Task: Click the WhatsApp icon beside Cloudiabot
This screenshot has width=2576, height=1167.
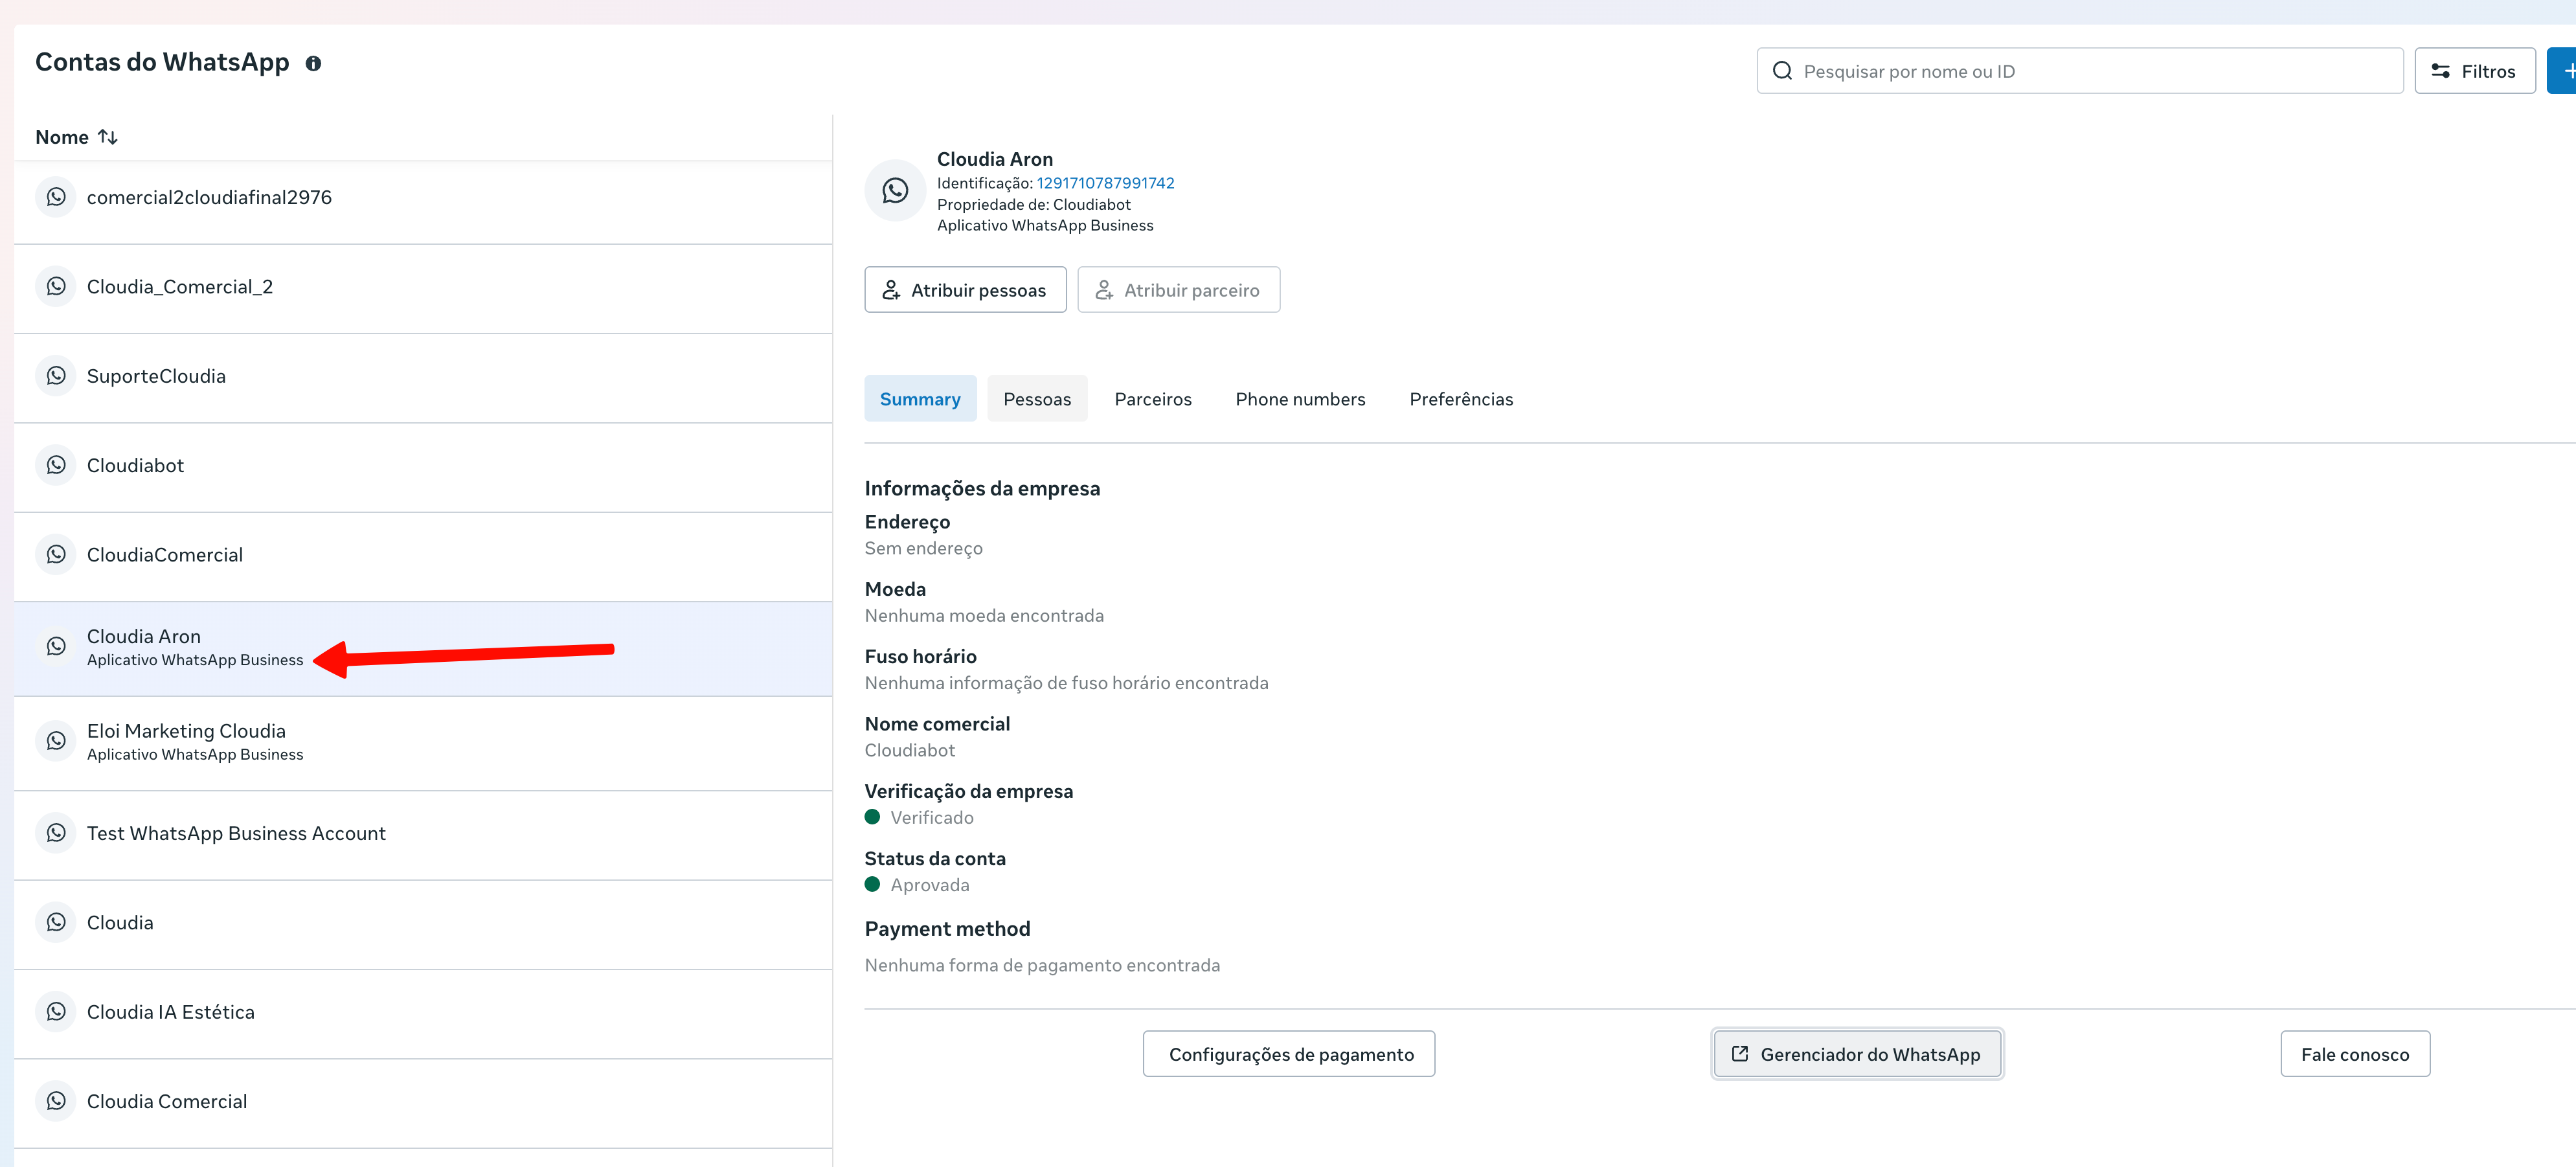Action: (56, 465)
